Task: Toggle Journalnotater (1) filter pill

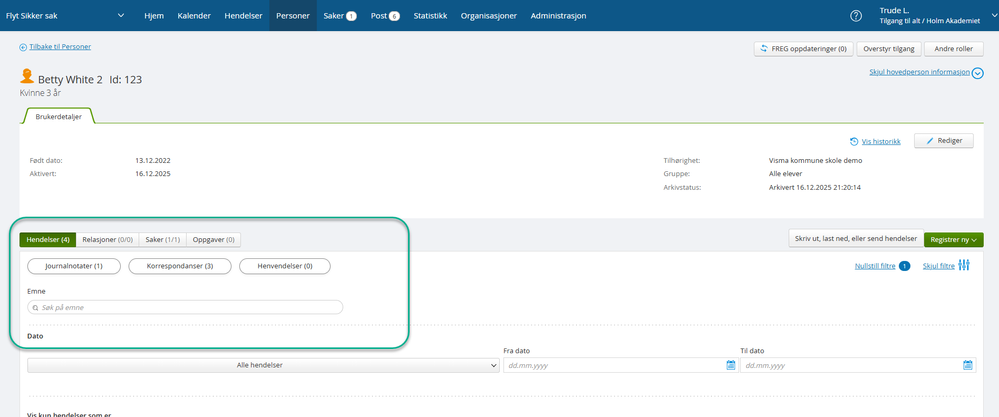Action: click(x=74, y=266)
